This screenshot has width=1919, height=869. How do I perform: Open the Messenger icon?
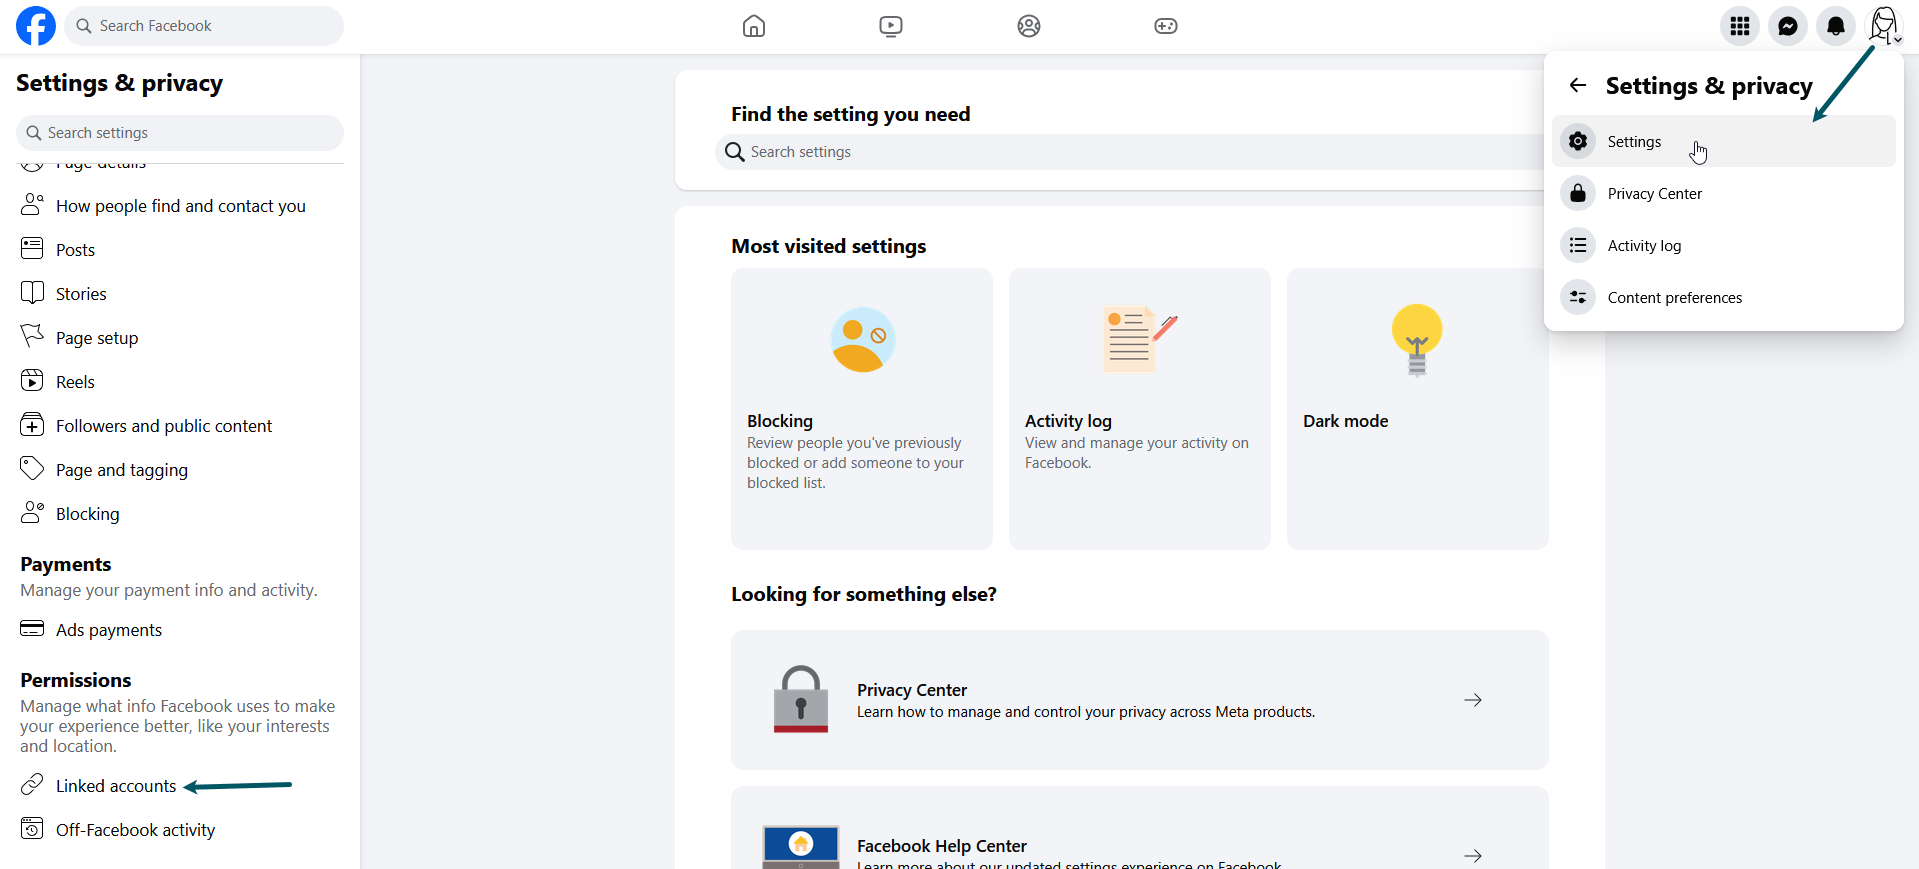point(1788,26)
